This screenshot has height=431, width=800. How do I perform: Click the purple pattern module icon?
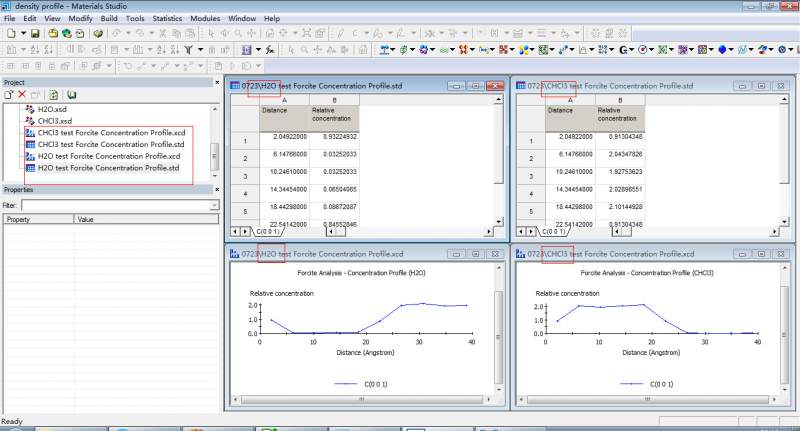click(x=682, y=49)
